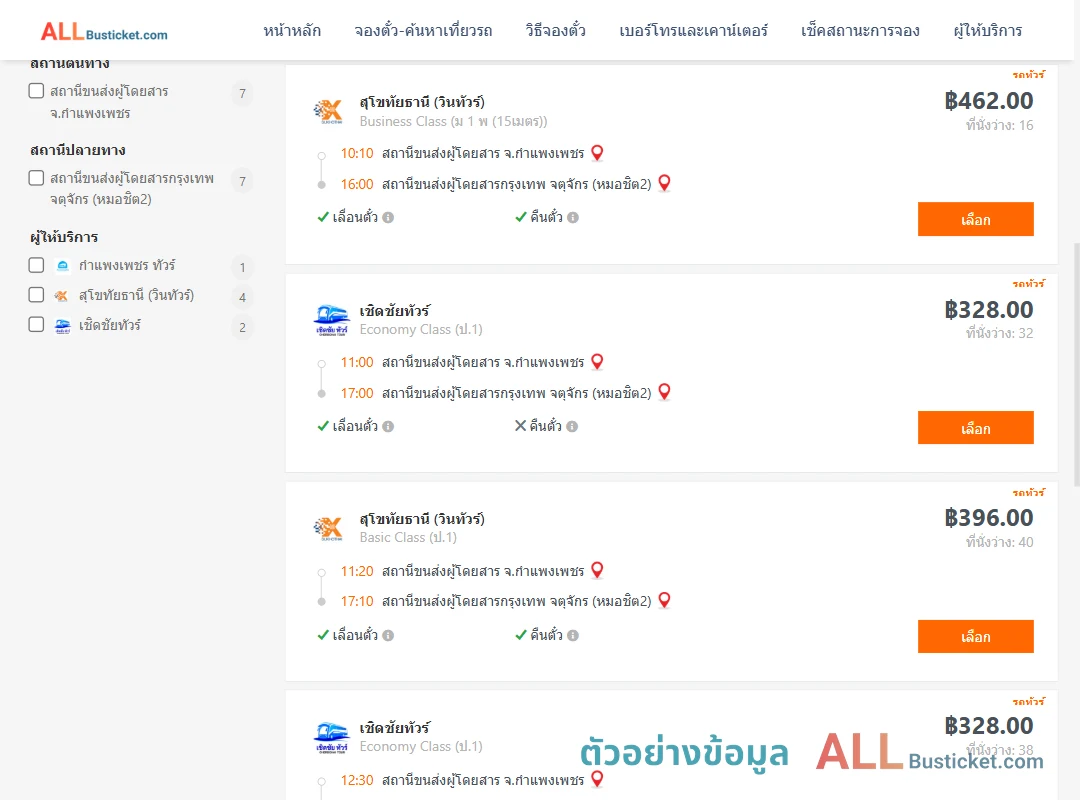Click the สุโขทัยธานี operator logo in filters

click(62, 296)
